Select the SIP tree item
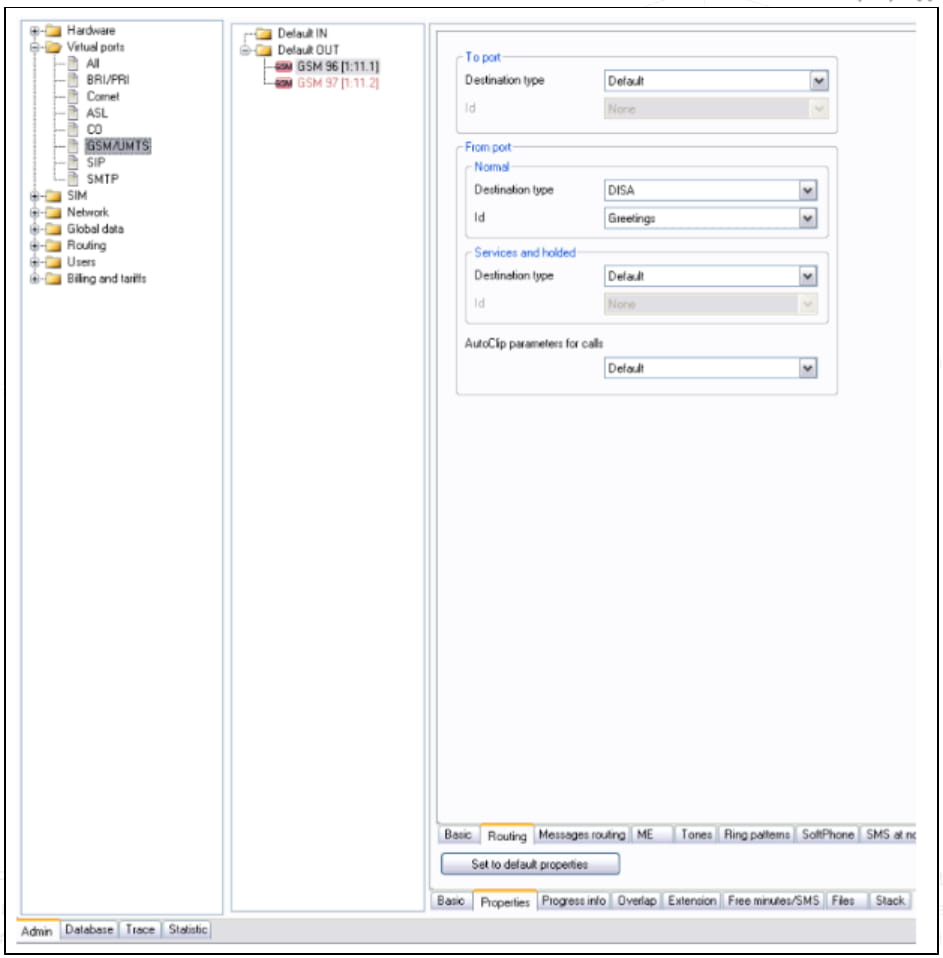943x958 pixels. (96, 163)
